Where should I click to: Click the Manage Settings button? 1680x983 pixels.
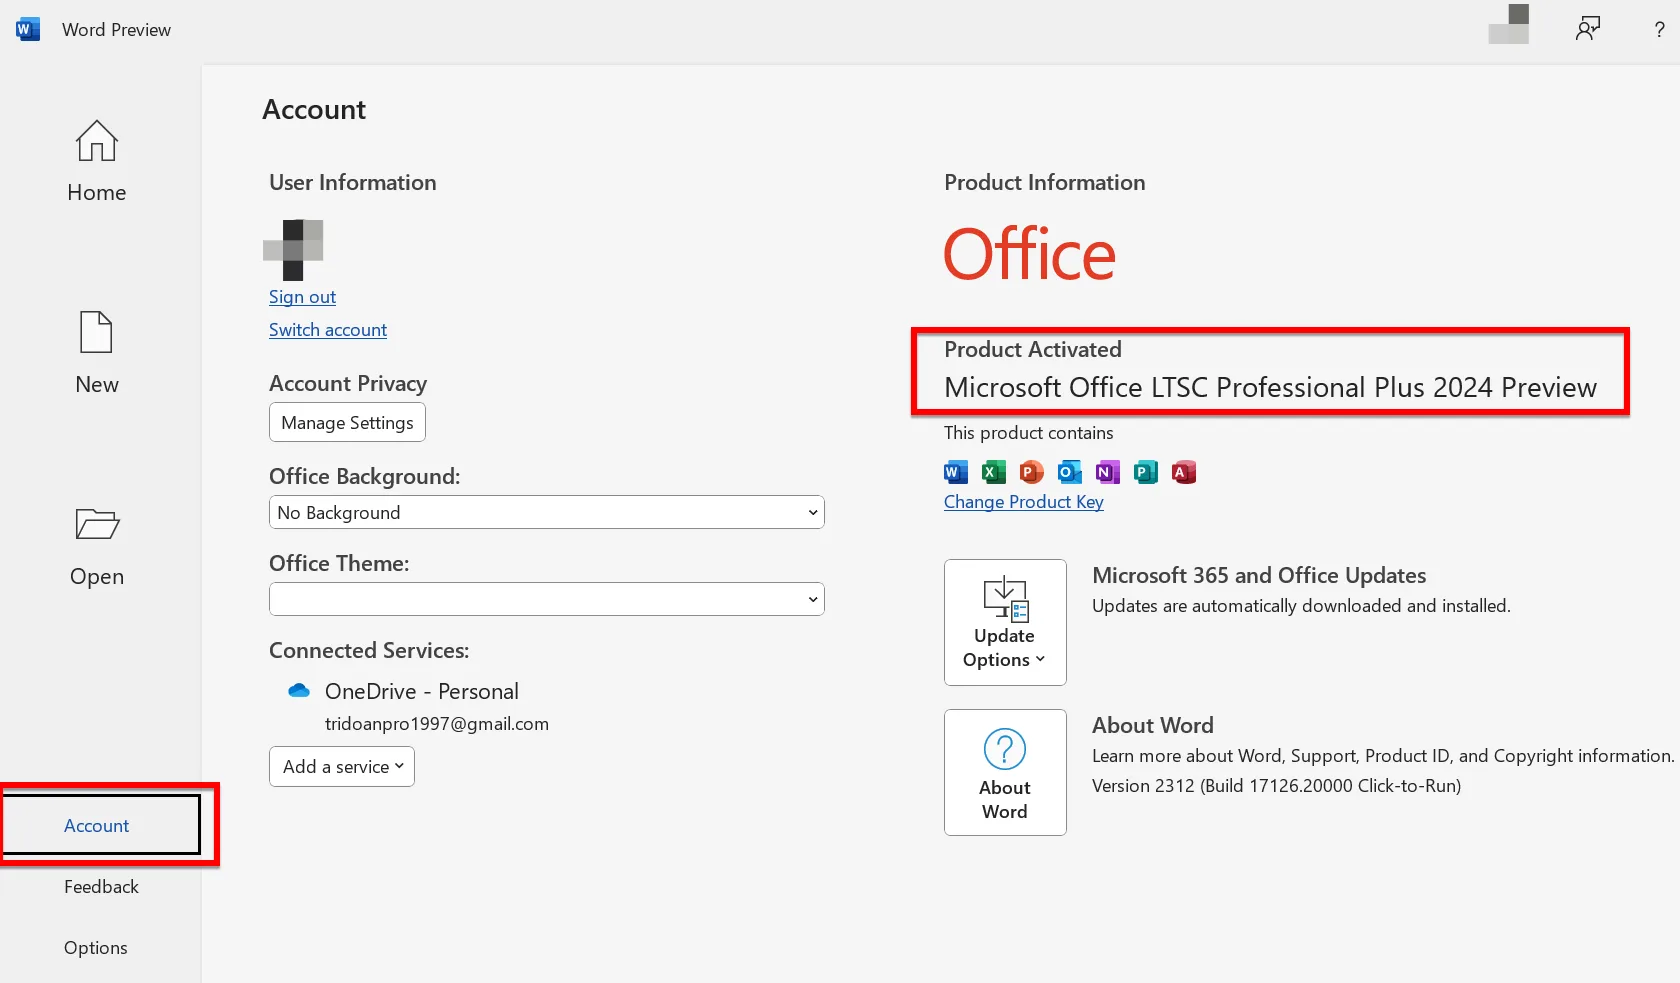coord(347,422)
